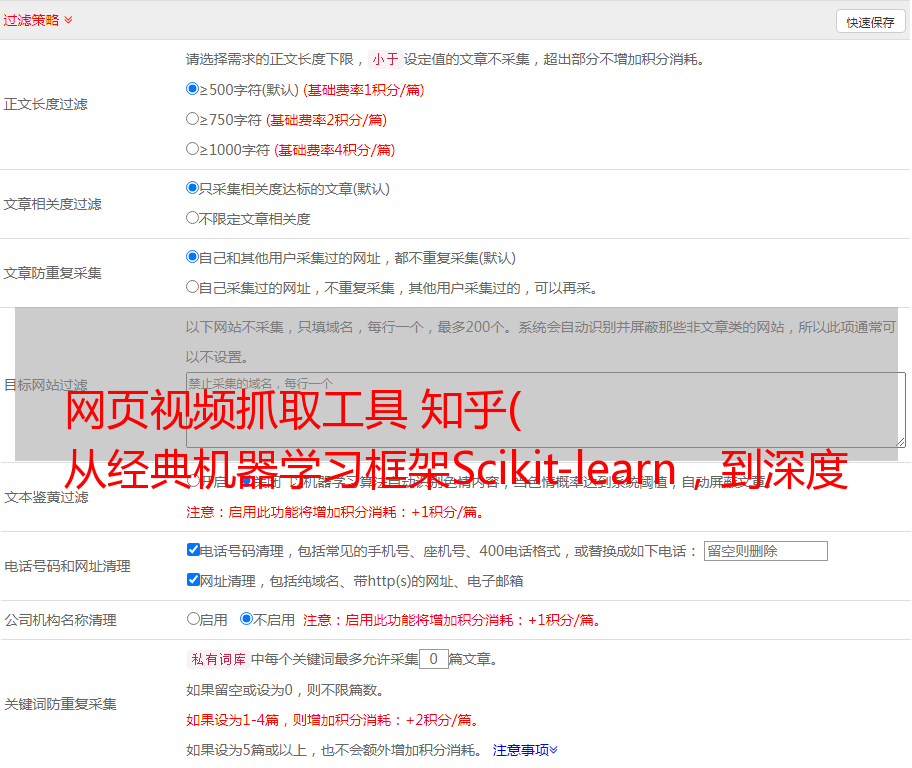Click the 私有词库 tag

coord(219,659)
